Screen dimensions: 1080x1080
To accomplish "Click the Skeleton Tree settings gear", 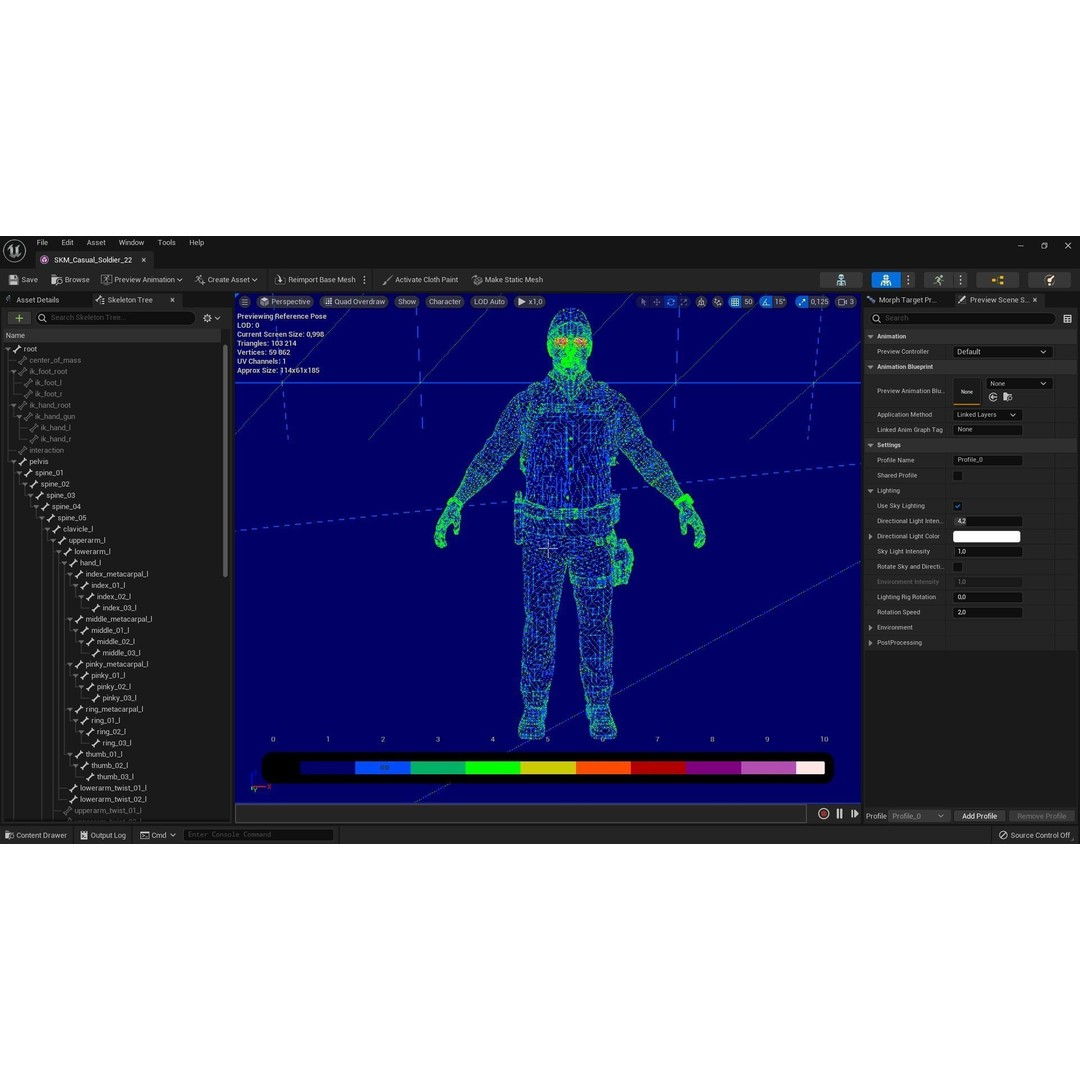I will coord(208,317).
